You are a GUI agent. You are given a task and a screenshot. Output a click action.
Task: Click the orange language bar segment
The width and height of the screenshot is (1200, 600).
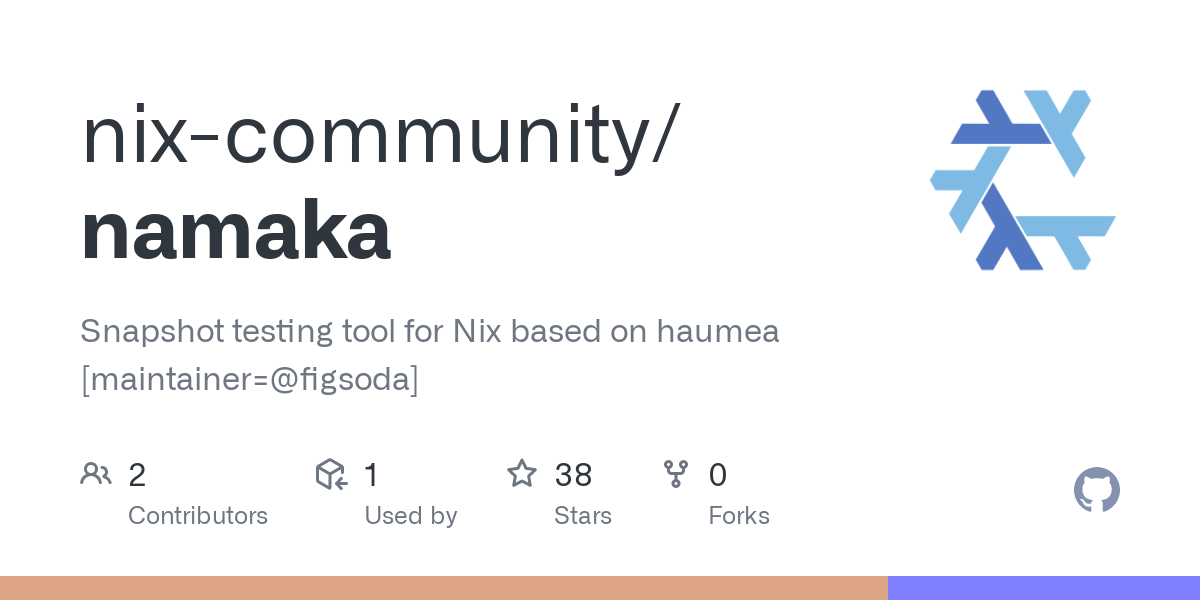(444, 588)
